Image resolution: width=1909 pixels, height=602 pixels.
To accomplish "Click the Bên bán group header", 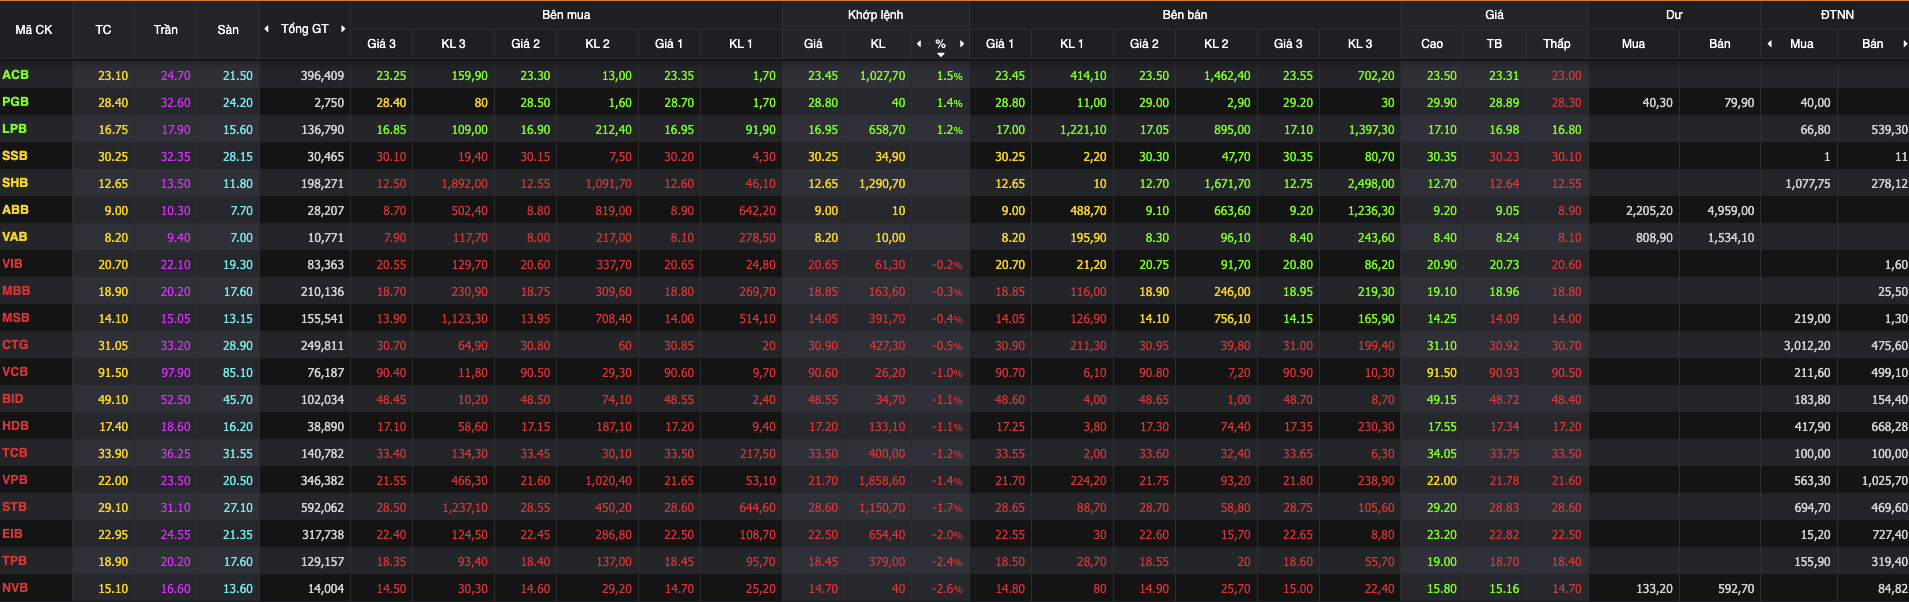I will pyautogui.click(x=1185, y=15).
